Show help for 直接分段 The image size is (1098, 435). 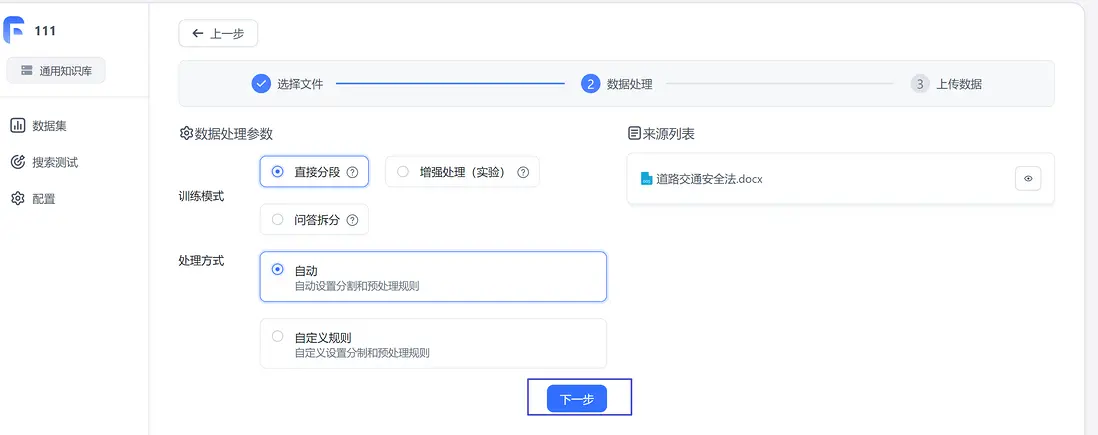pyautogui.click(x=352, y=172)
